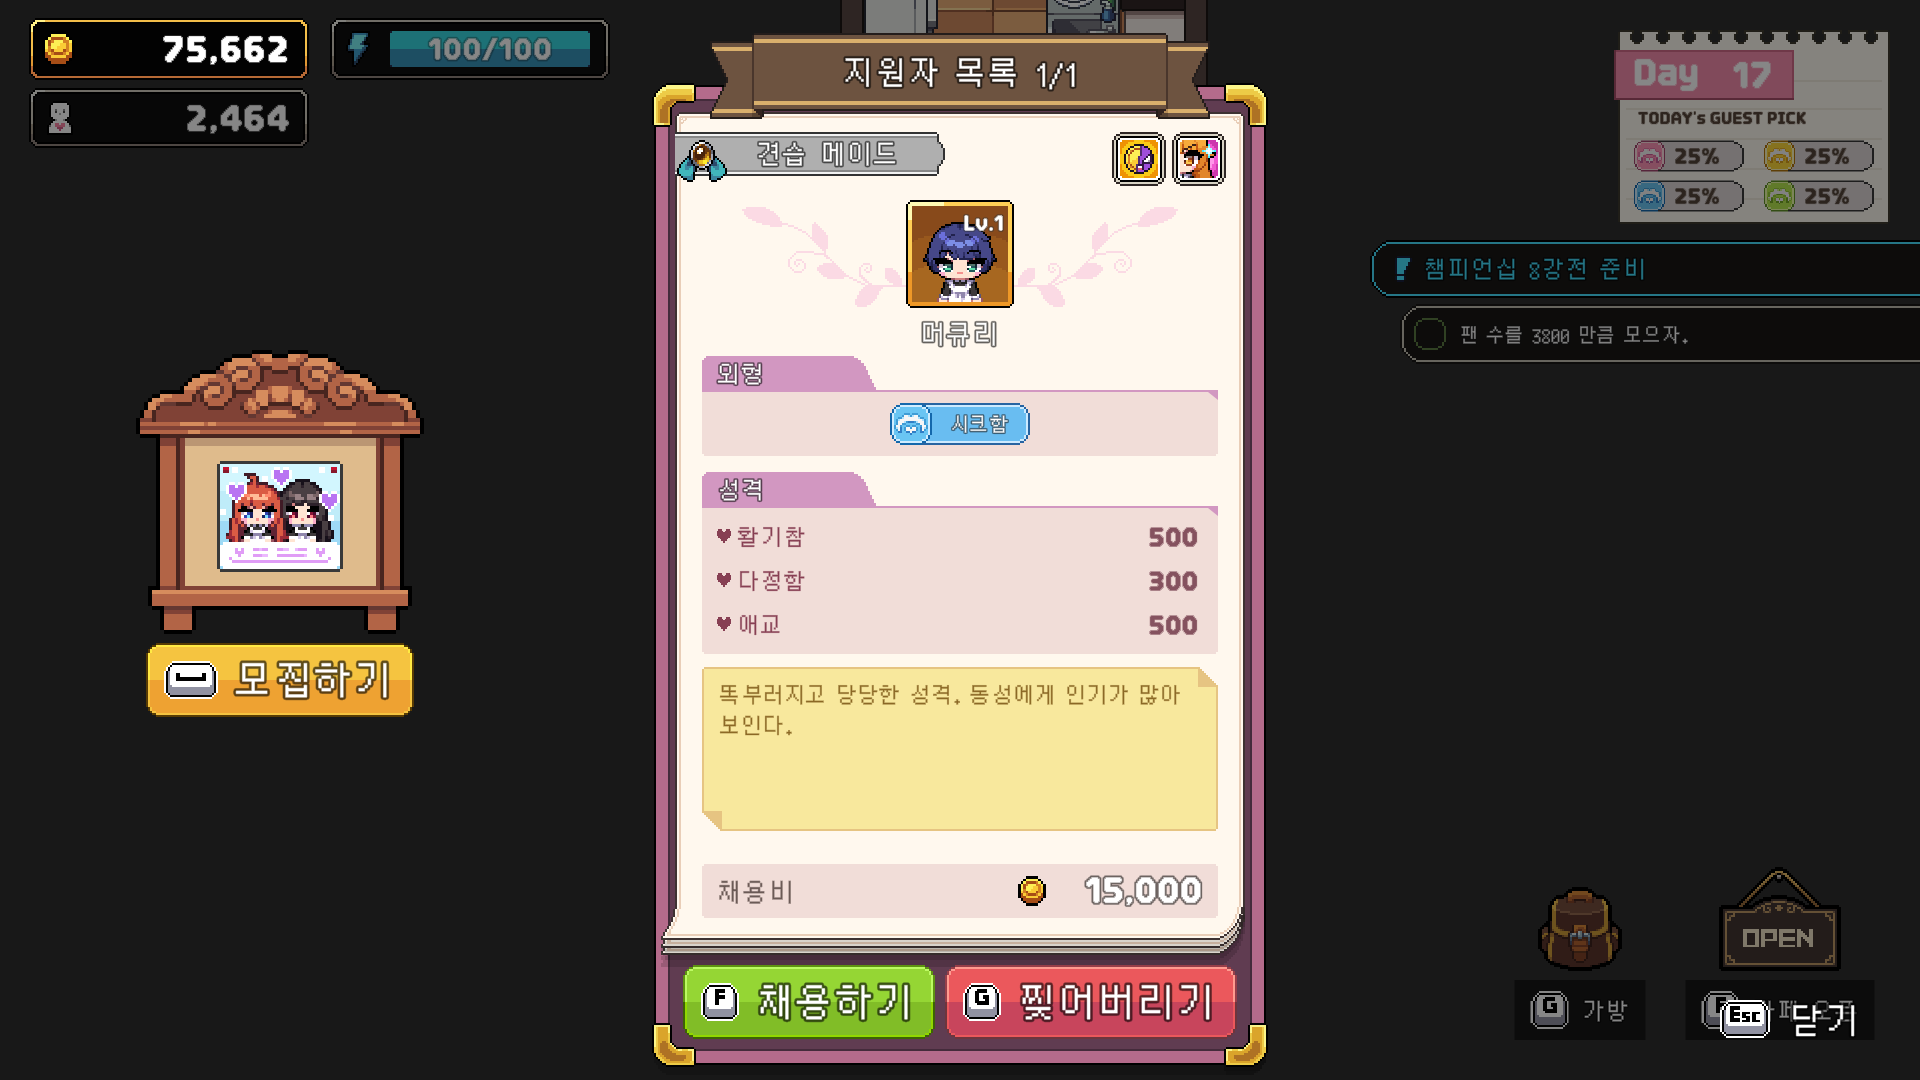Click the 머큐리 Lv.1 applicant portrait

point(960,254)
